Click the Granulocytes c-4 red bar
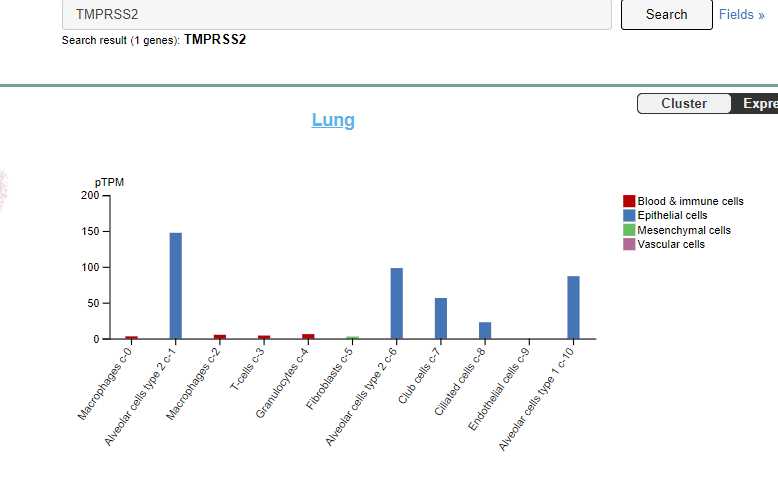 click(308, 337)
